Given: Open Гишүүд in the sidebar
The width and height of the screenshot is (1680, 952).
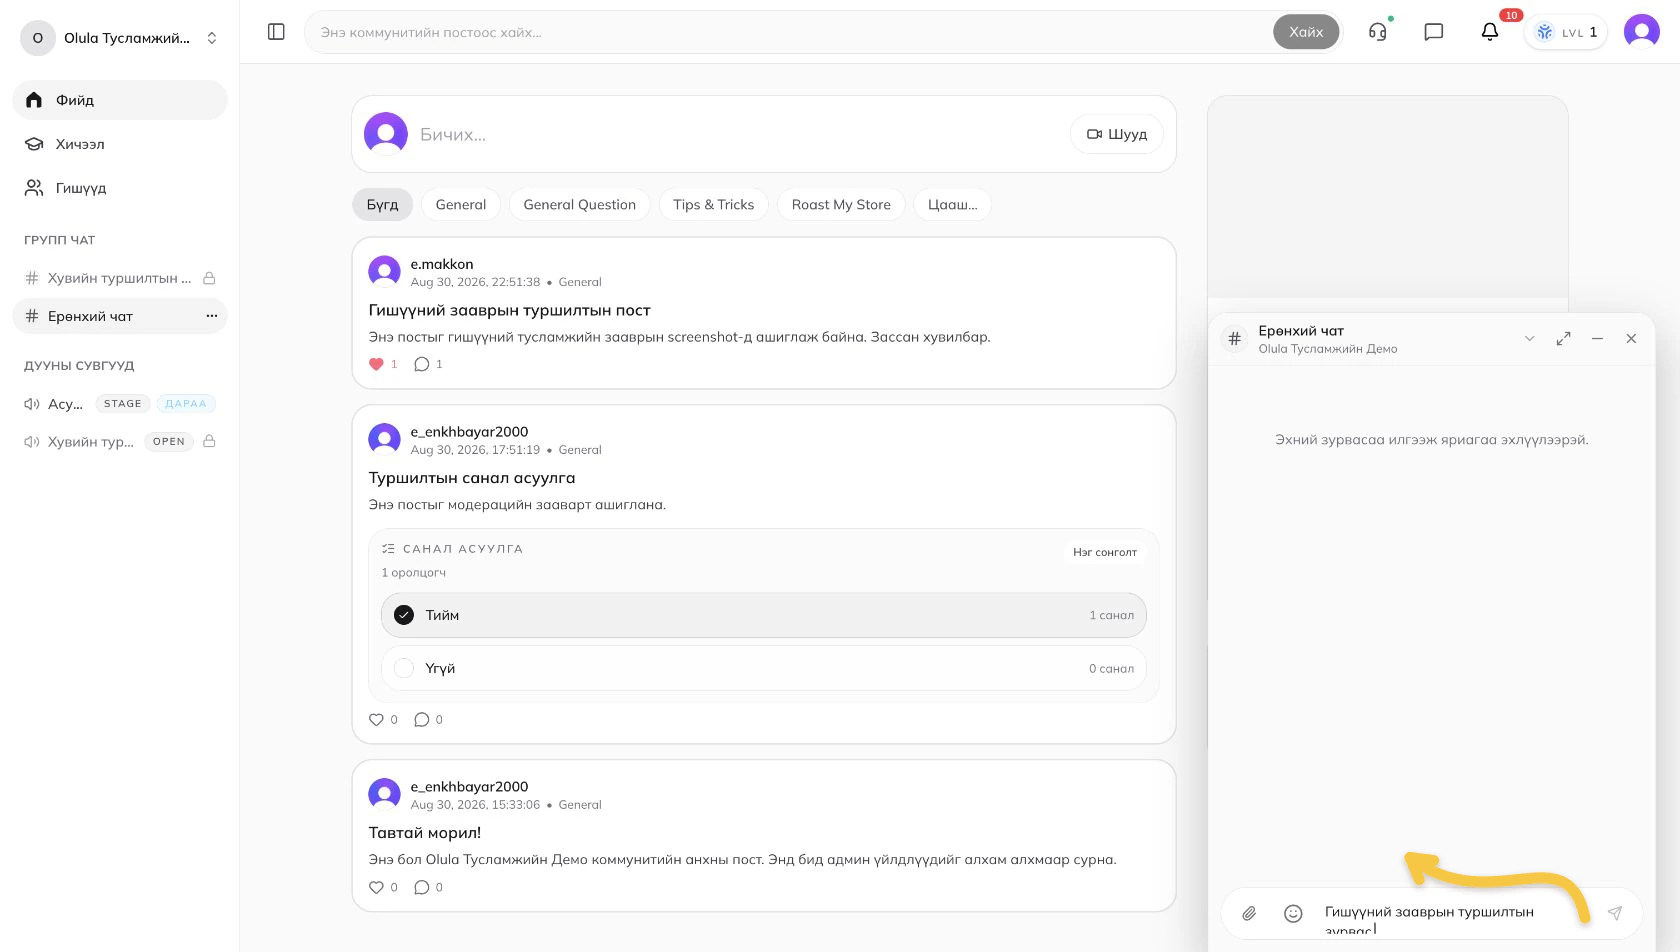Looking at the screenshot, I should (120, 188).
